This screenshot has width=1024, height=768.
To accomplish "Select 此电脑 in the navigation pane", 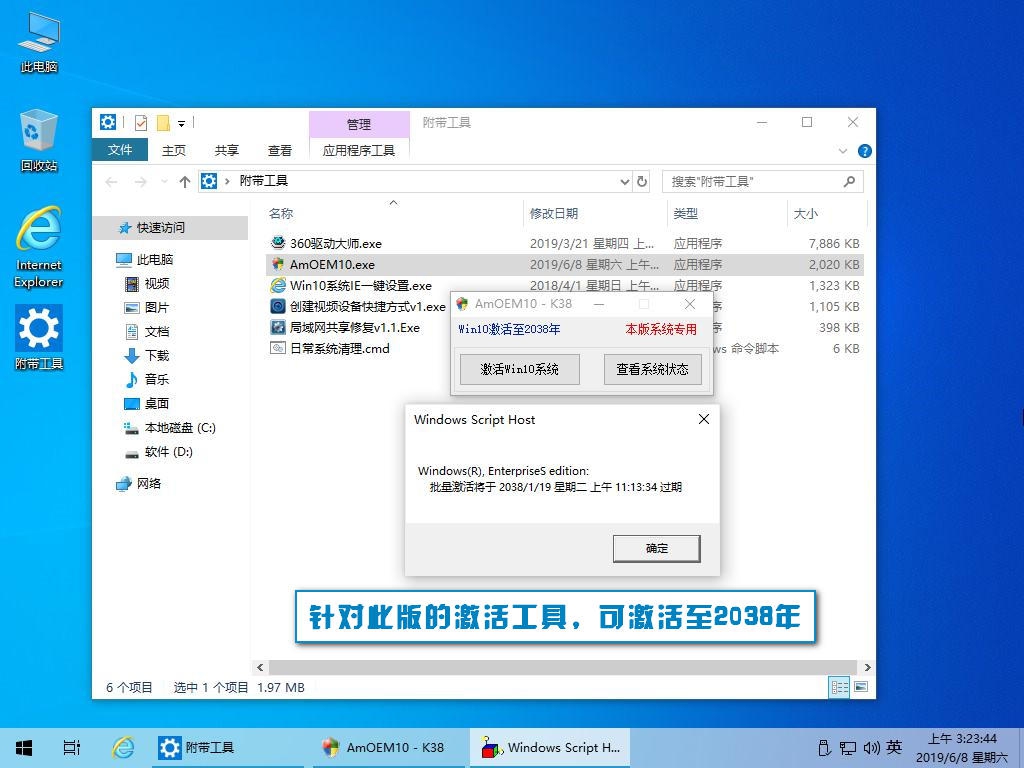I will click(x=155, y=259).
